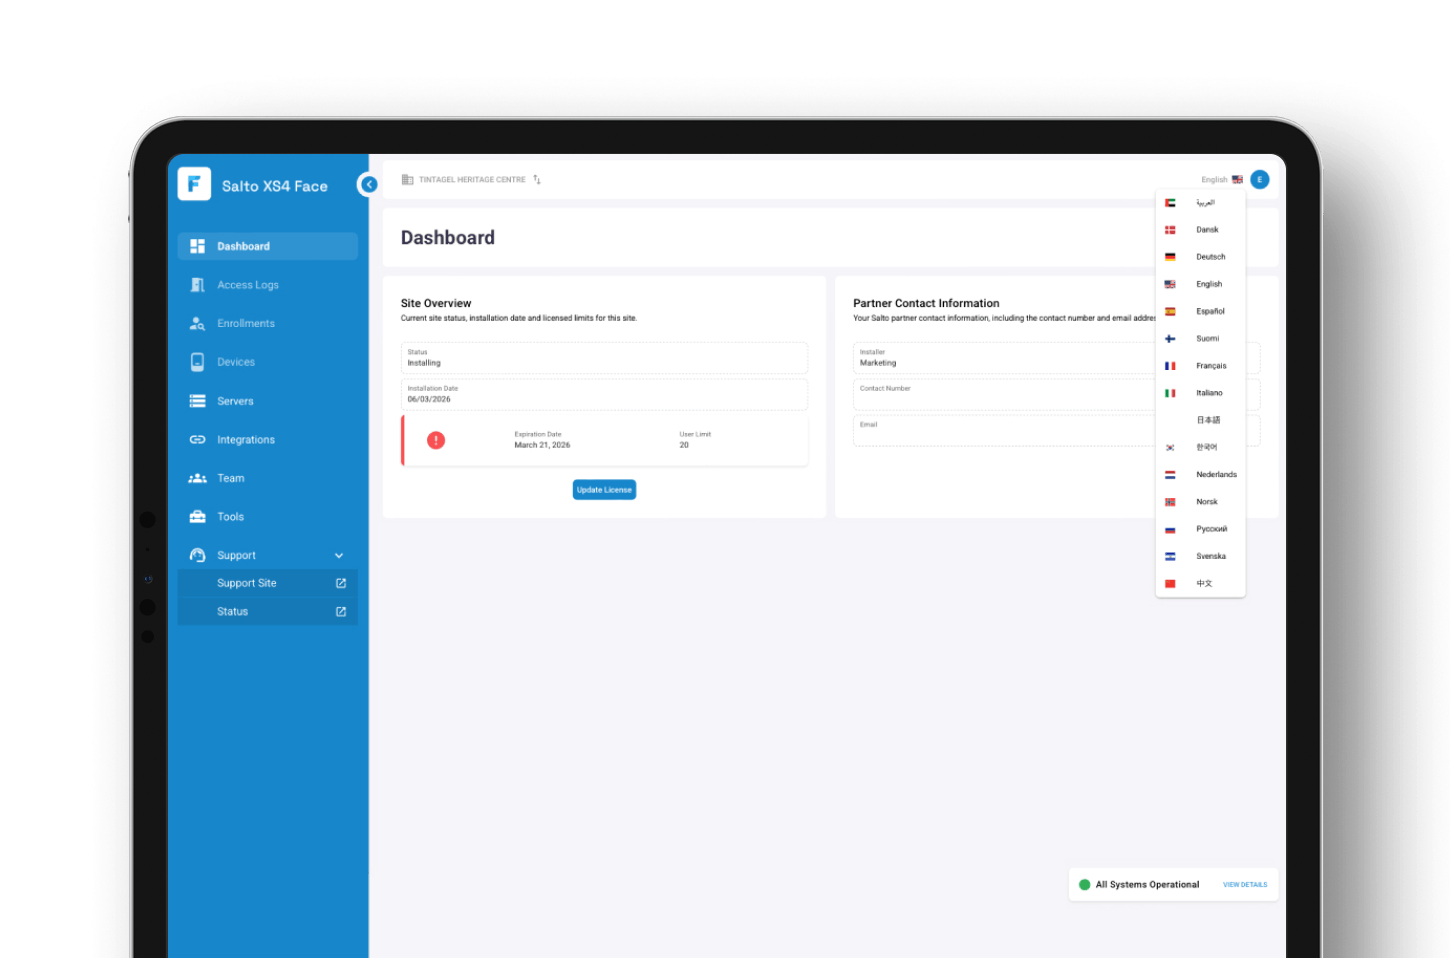Click the Enrollments person icon
The image size is (1450, 958).
click(197, 324)
